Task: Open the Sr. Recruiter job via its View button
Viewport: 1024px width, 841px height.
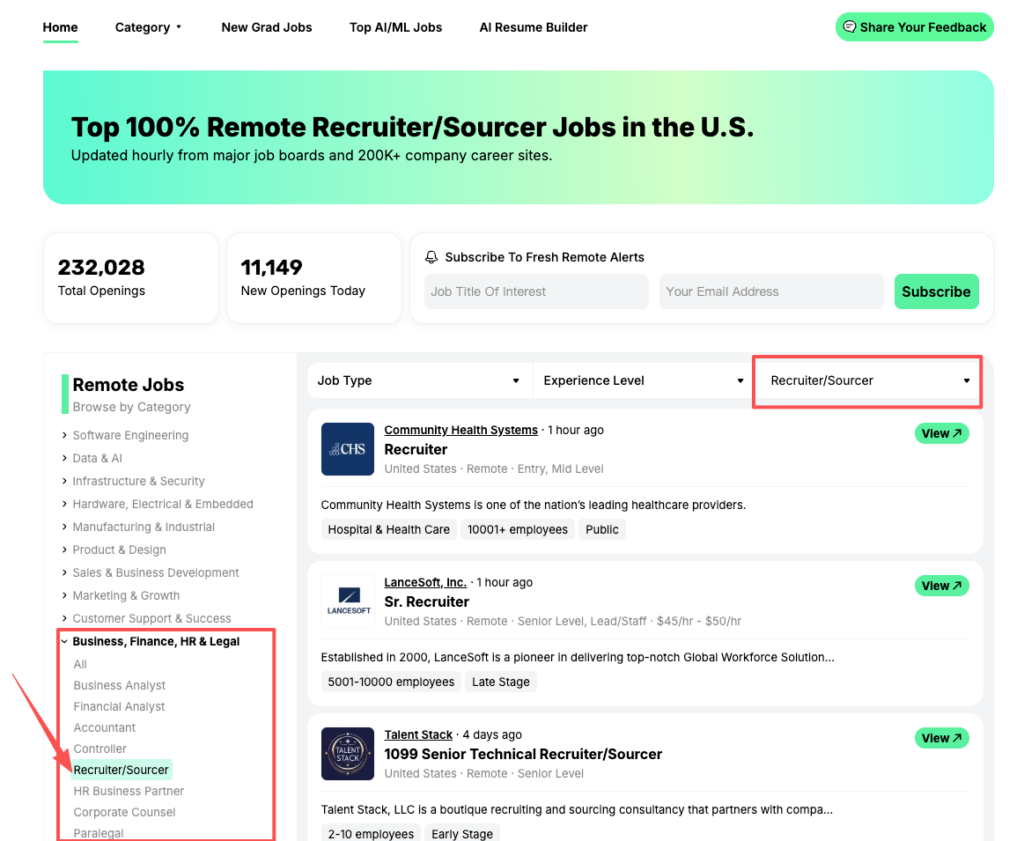Action: (x=941, y=585)
